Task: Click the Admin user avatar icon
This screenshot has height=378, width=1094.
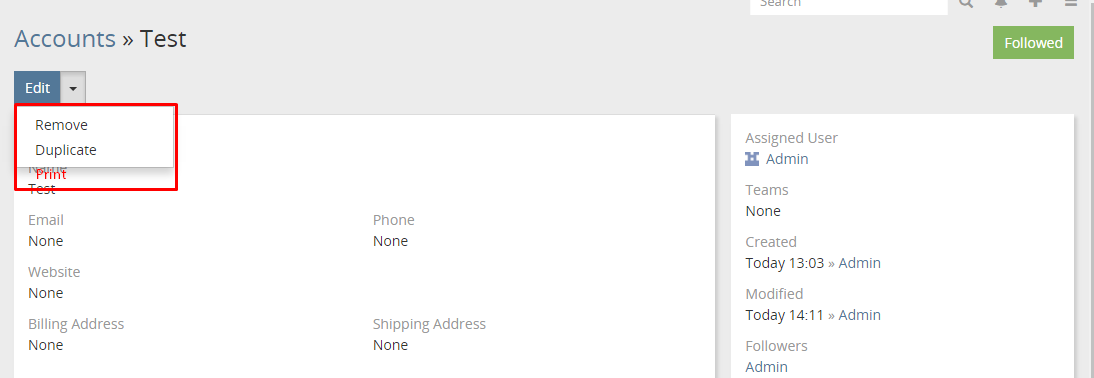Action: 752,159
